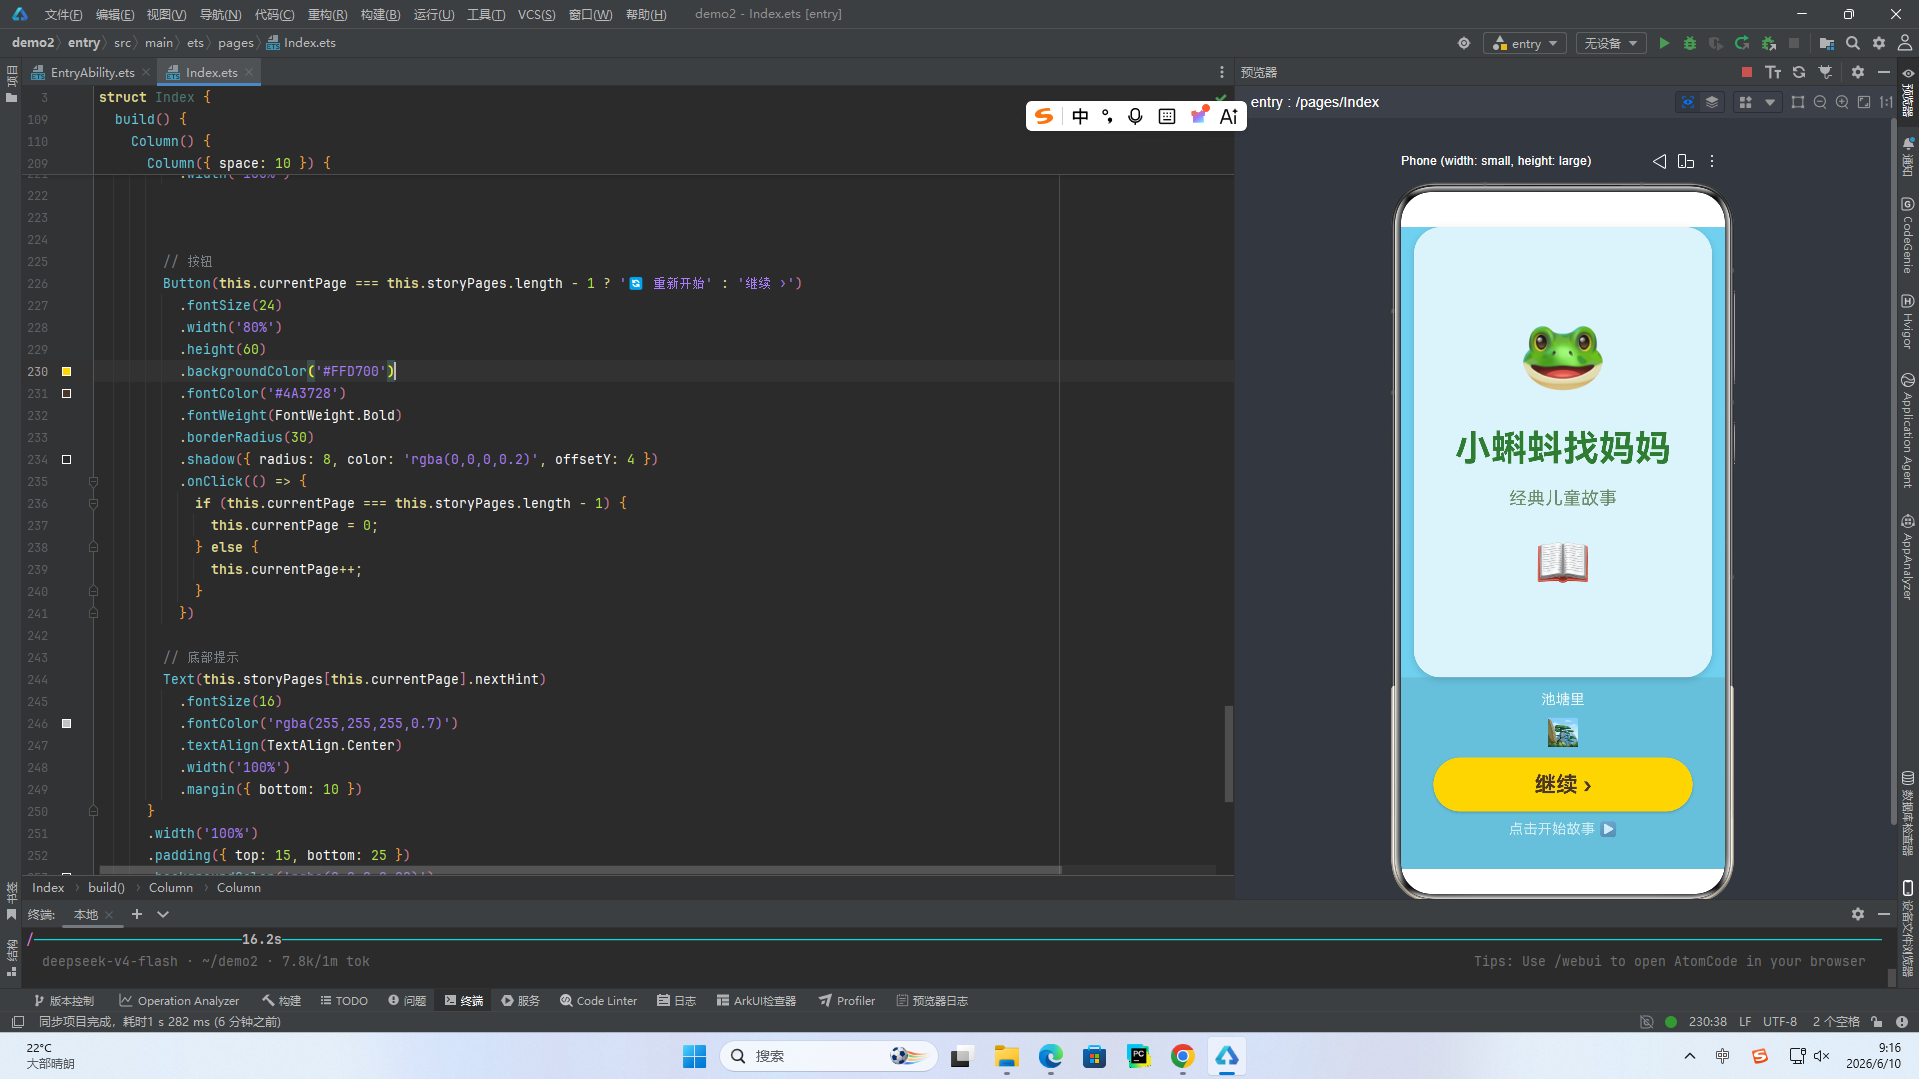The height and width of the screenshot is (1079, 1919).
Task: Toggle Sogou soft keyboard icon
Action: [1167, 116]
